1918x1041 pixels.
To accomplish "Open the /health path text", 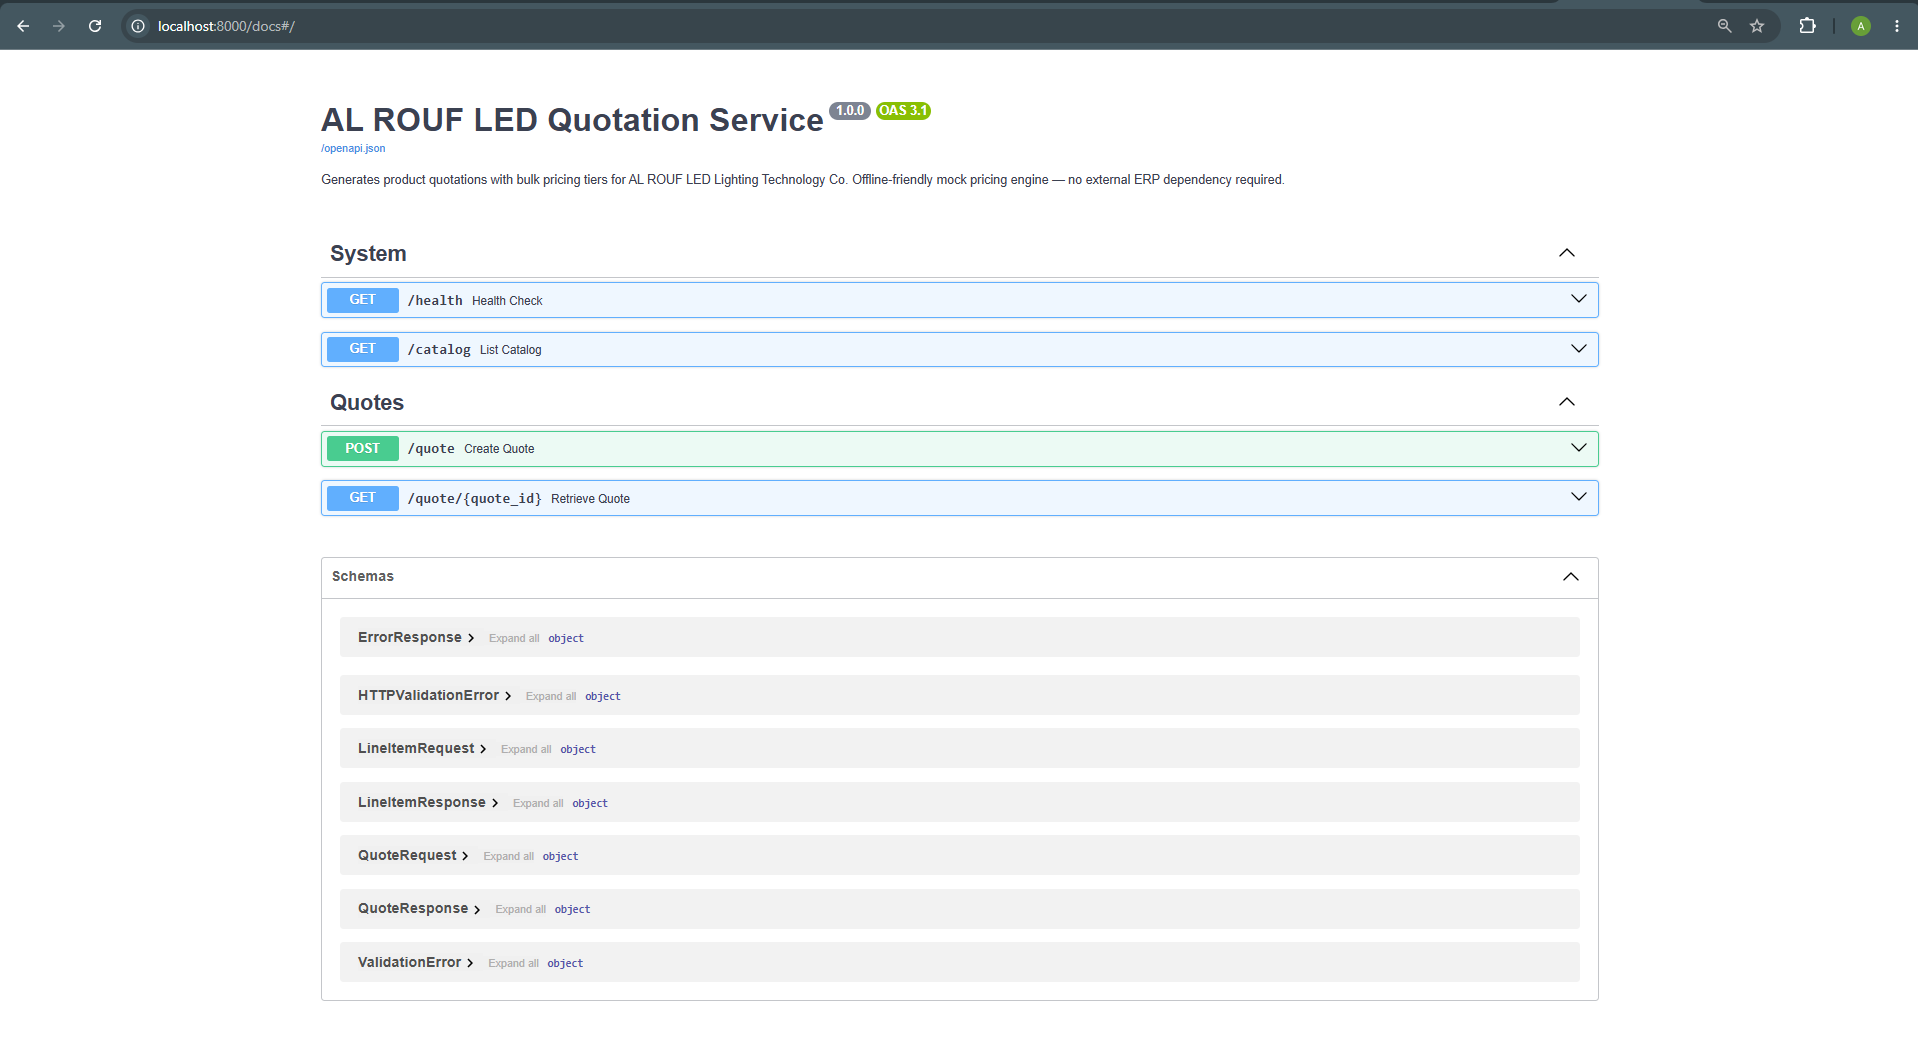I will coord(435,301).
